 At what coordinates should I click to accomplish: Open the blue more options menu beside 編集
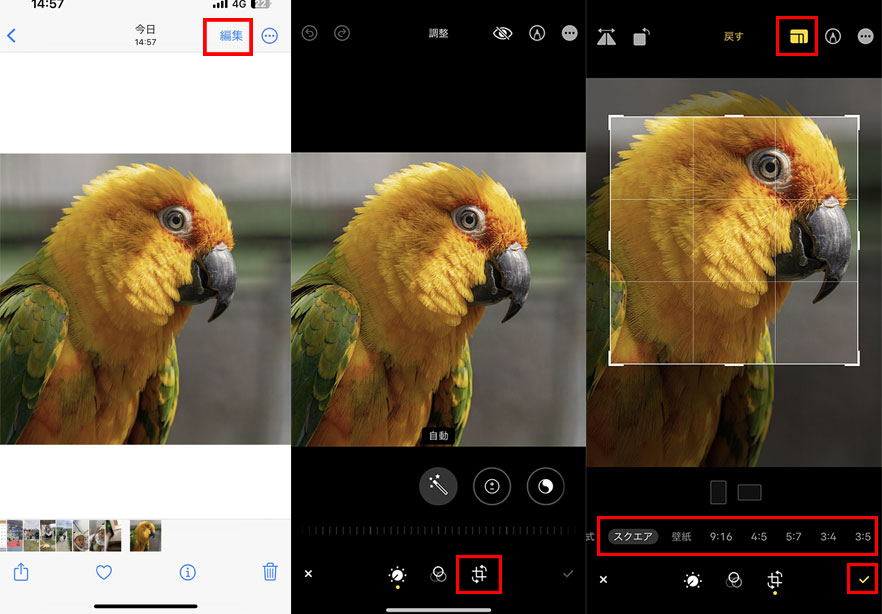point(270,36)
